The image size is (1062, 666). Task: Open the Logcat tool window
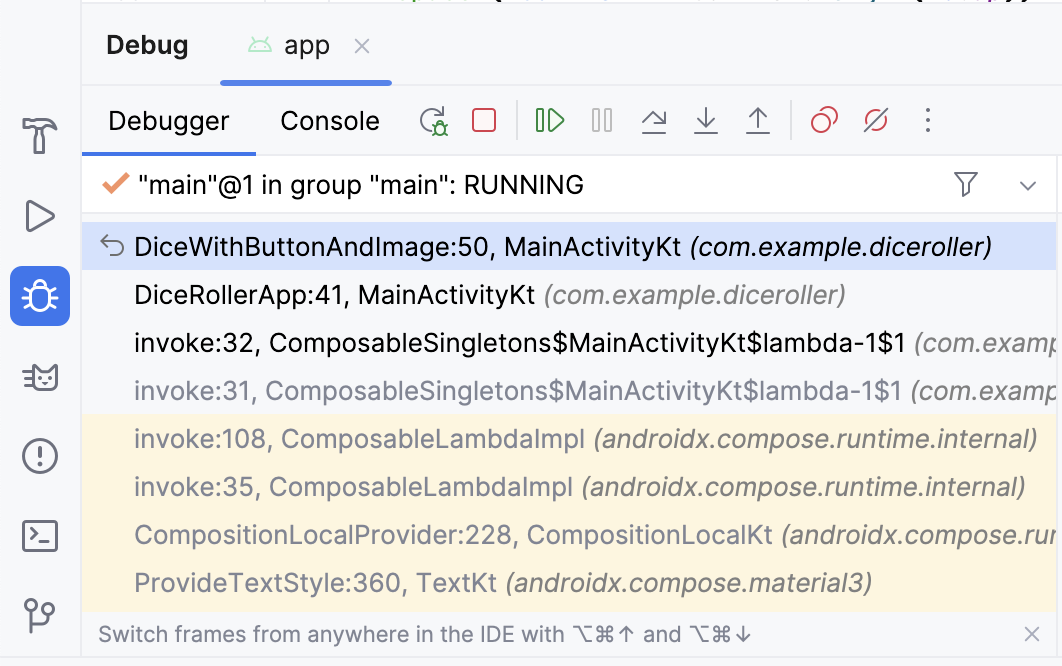pyautogui.click(x=40, y=376)
